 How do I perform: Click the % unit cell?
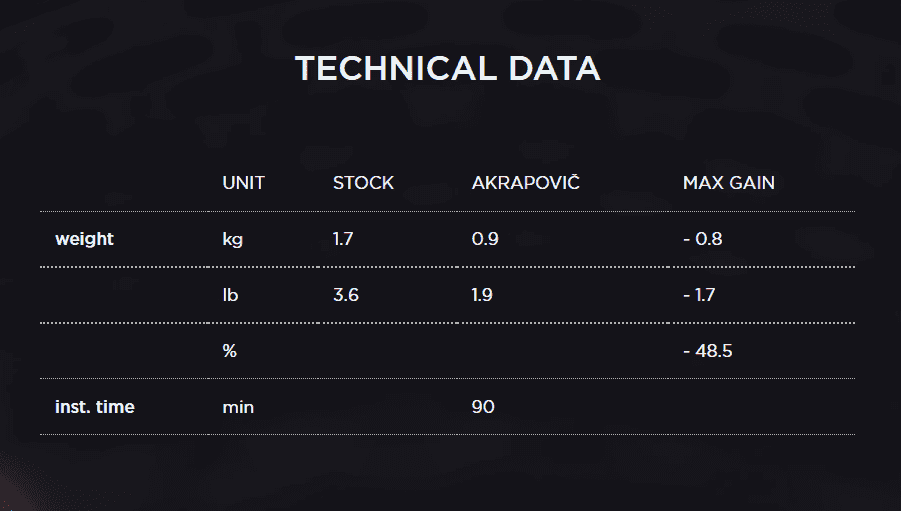click(x=229, y=351)
